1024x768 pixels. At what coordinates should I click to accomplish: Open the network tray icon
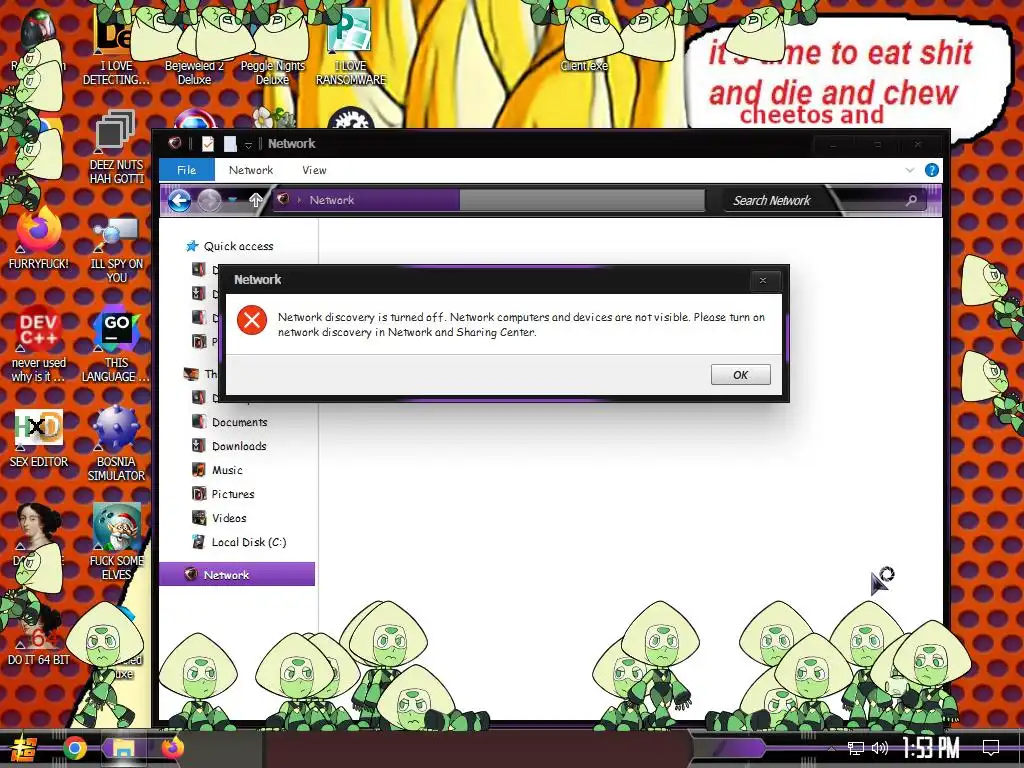coord(856,748)
